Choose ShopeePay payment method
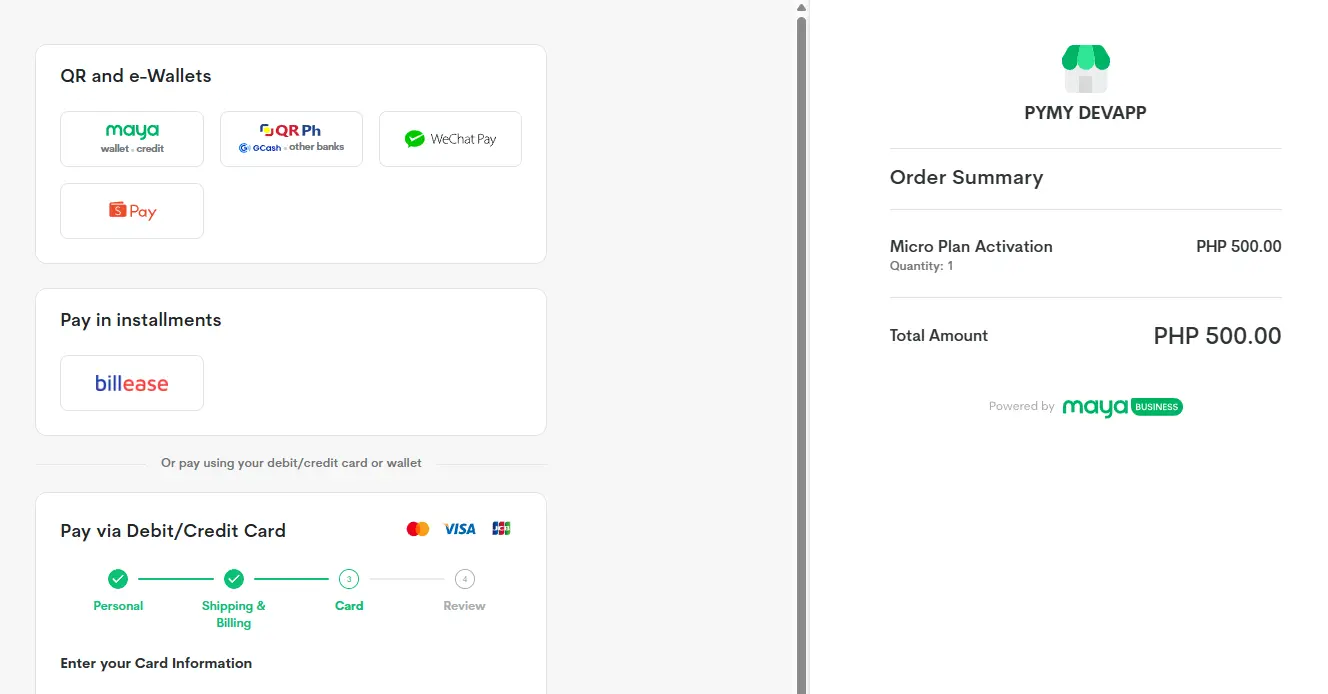Viewport: 1328px width, 694px height. (132, 211)
